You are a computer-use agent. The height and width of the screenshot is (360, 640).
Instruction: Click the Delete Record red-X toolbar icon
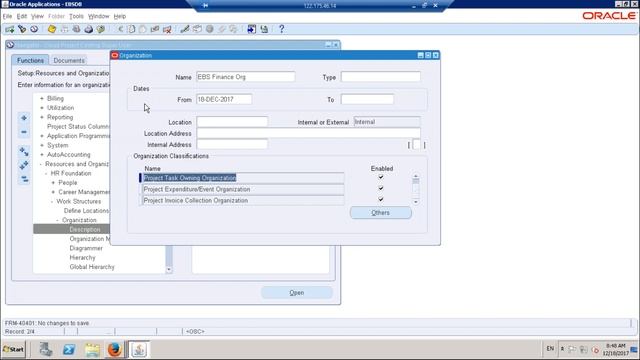(x=167, y=29)
